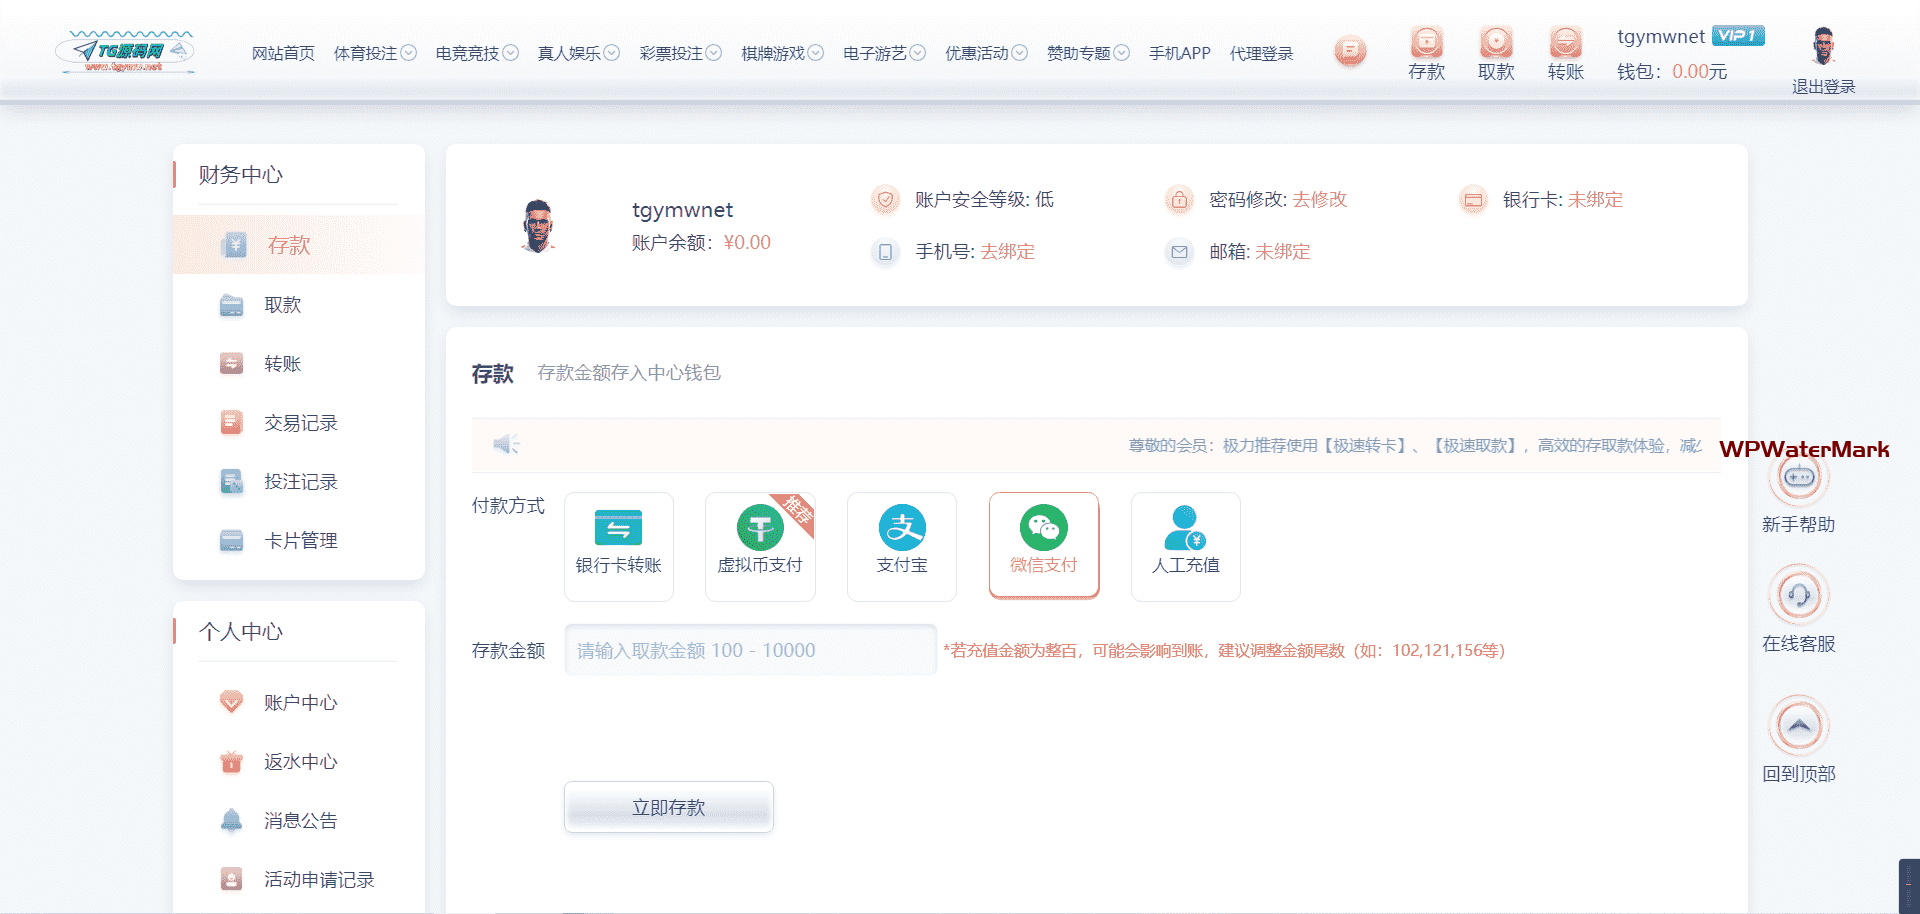Choose bank card transfer payment option

pyautogui.click(x=618, y=545)
